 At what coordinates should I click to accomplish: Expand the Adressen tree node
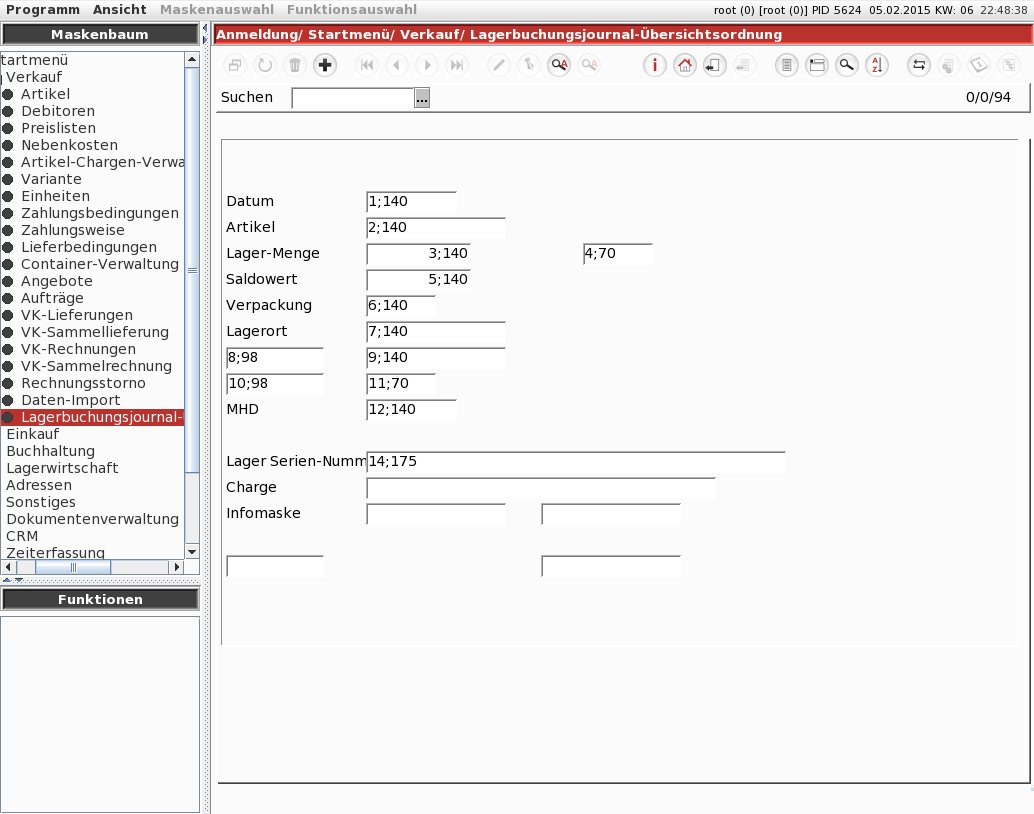(39, 485)
